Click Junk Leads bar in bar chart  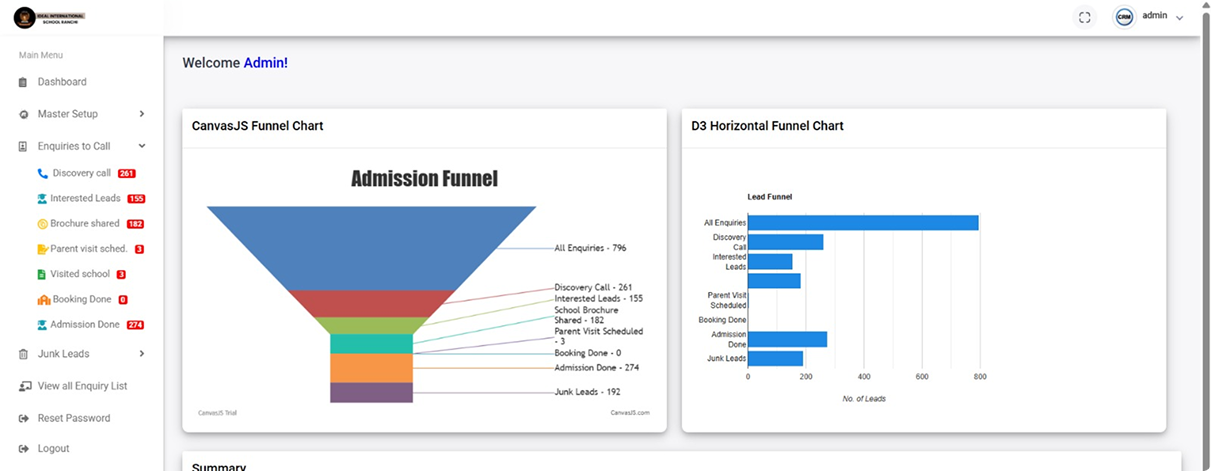coord(775,358)
